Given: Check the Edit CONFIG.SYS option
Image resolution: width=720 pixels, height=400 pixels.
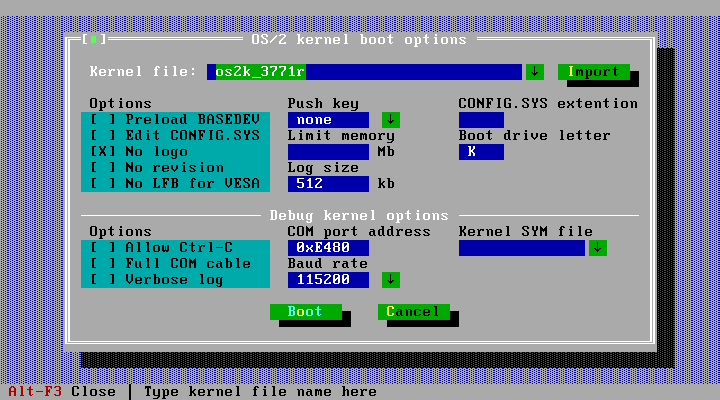Looking at the screenshot, I should point(175,135).
